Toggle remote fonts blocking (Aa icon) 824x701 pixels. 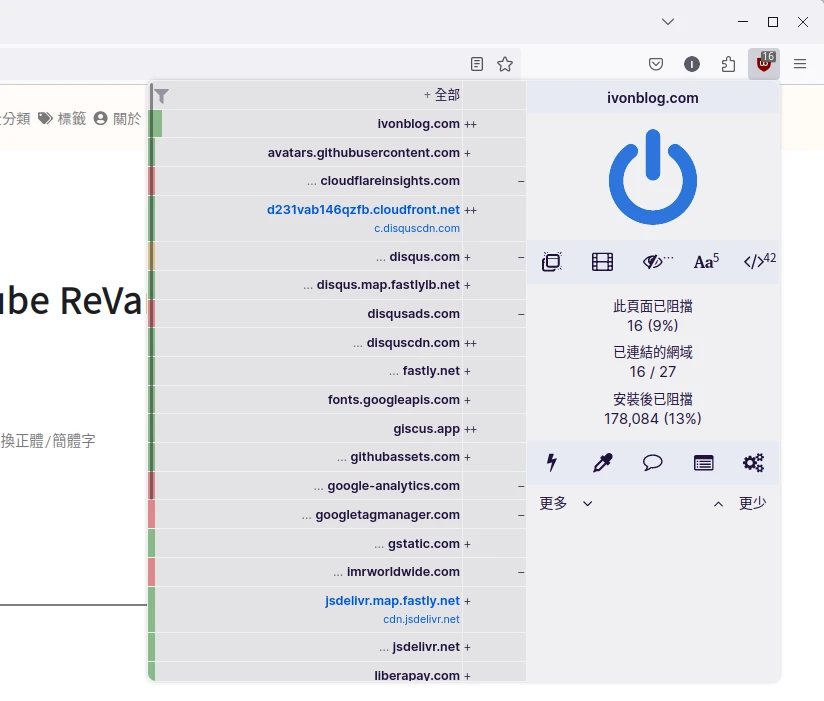[x=706, y=262]
